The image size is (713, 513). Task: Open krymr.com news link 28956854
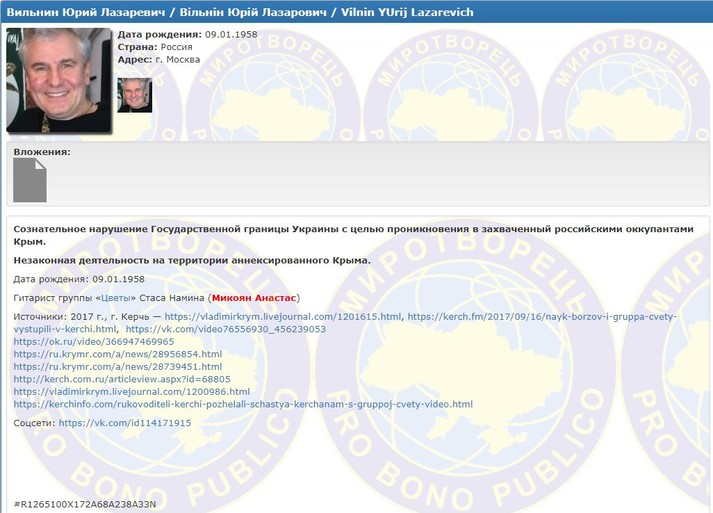(x=117, y=354)
